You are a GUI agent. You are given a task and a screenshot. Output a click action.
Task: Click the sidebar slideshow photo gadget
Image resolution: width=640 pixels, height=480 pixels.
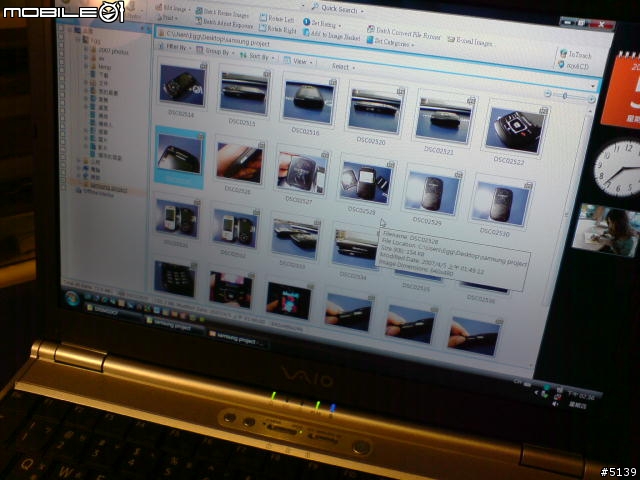point(606,230)
